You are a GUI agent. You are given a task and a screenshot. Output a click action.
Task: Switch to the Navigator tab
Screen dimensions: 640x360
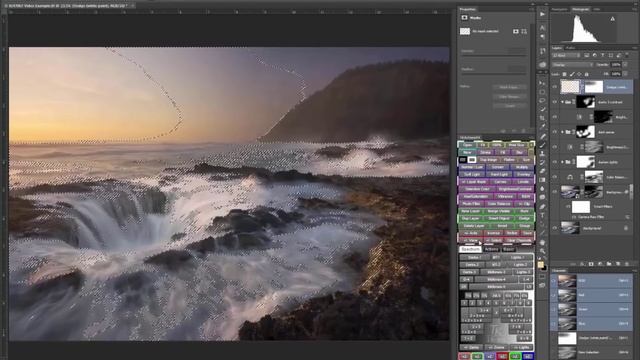click(x=560, y=9)
